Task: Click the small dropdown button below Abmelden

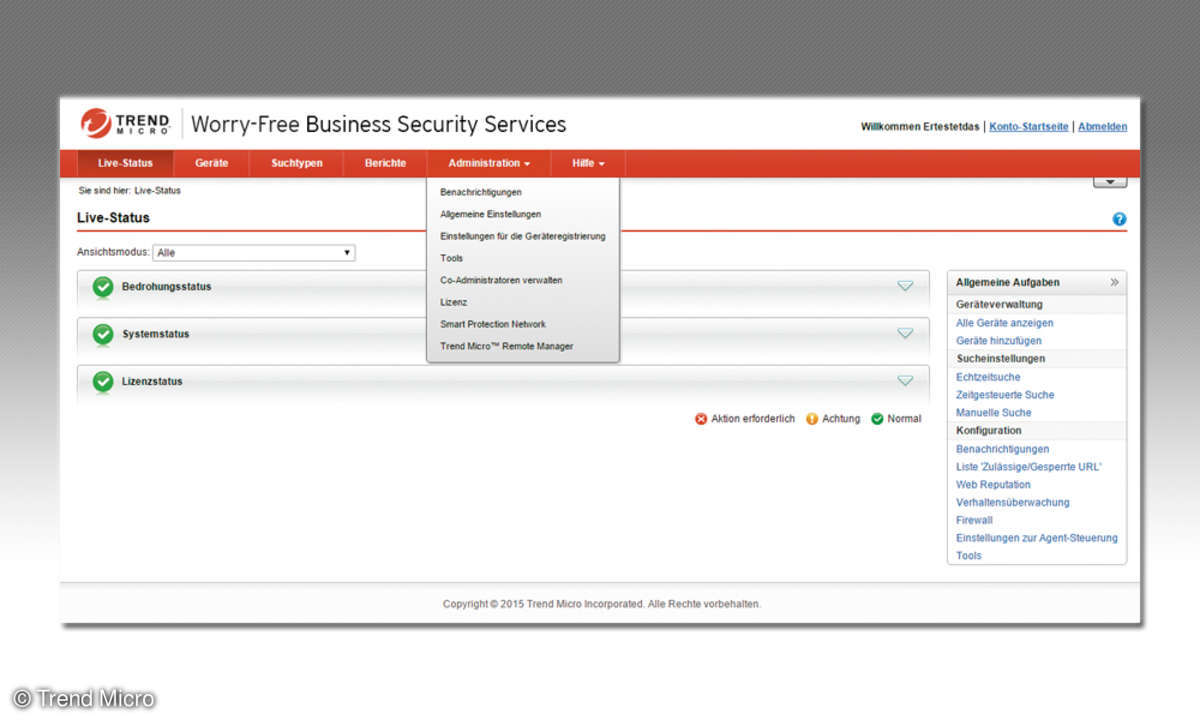Action: 1110,181
